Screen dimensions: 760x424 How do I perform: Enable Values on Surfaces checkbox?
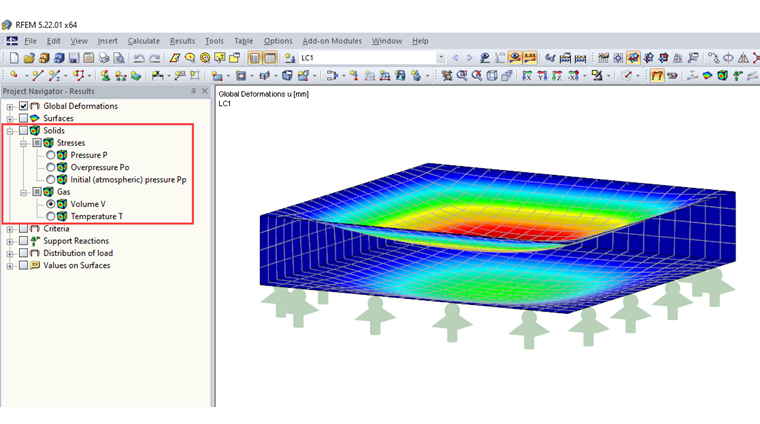[23, 266]
